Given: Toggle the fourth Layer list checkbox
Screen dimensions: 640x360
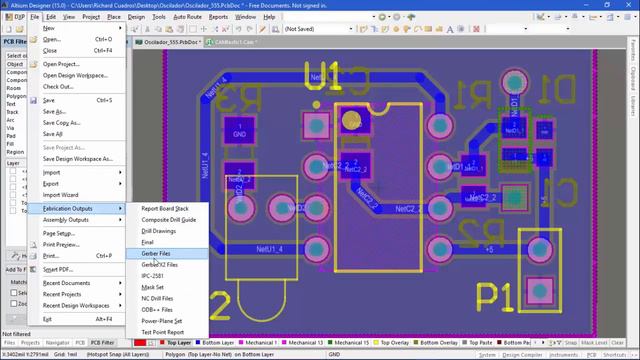Looking at the screenshot, I should click(13, 195).
